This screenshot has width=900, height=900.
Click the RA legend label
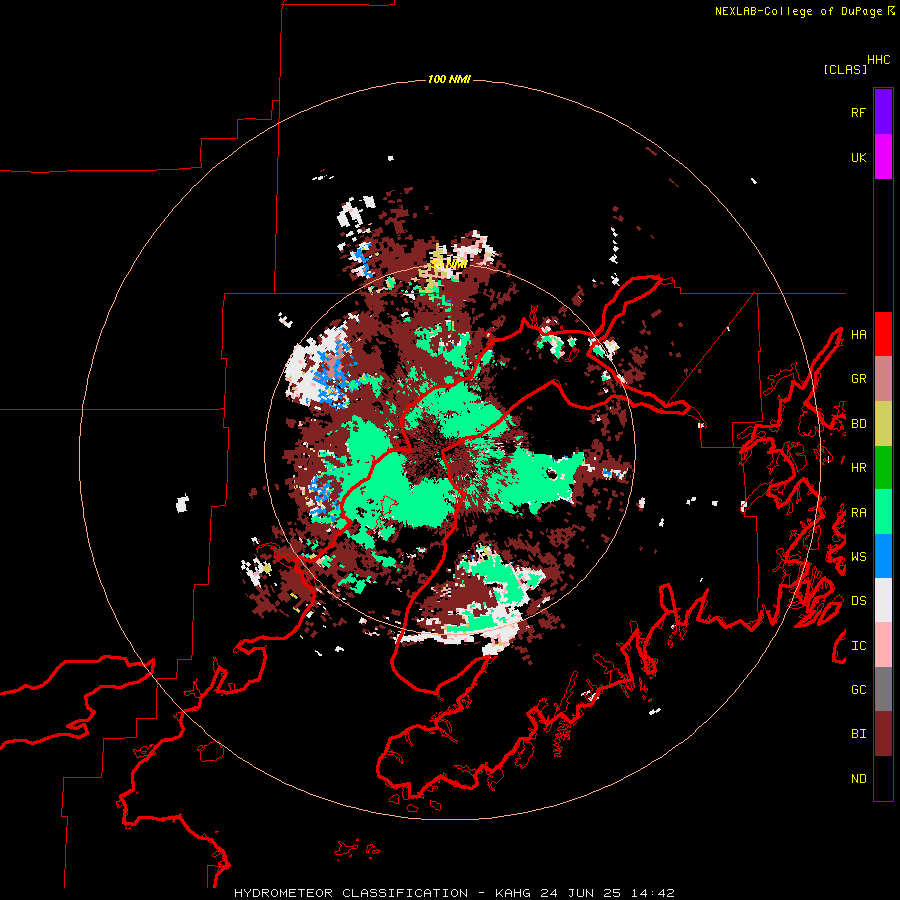coord(858,513)
